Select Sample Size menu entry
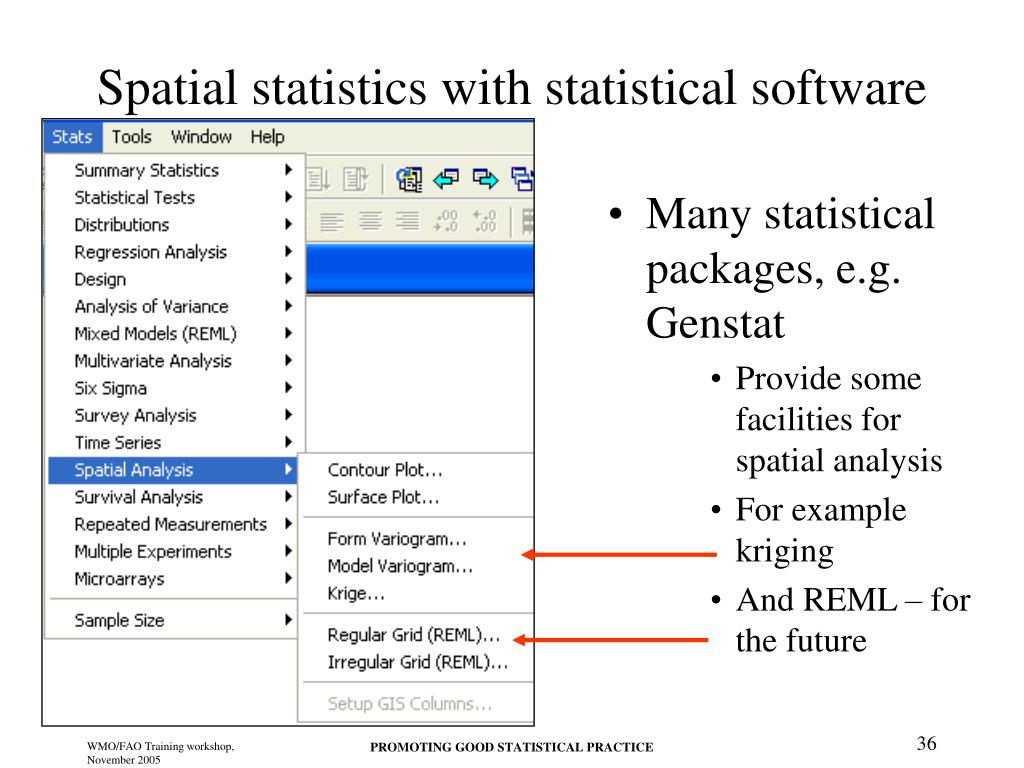1024x768 pixels. coord(173,620)
